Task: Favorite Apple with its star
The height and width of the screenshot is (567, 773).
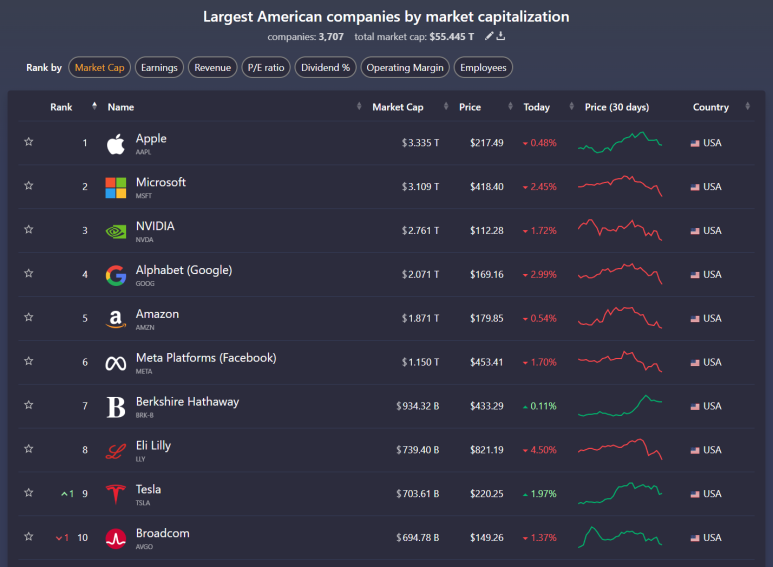Action: point(29,142)
